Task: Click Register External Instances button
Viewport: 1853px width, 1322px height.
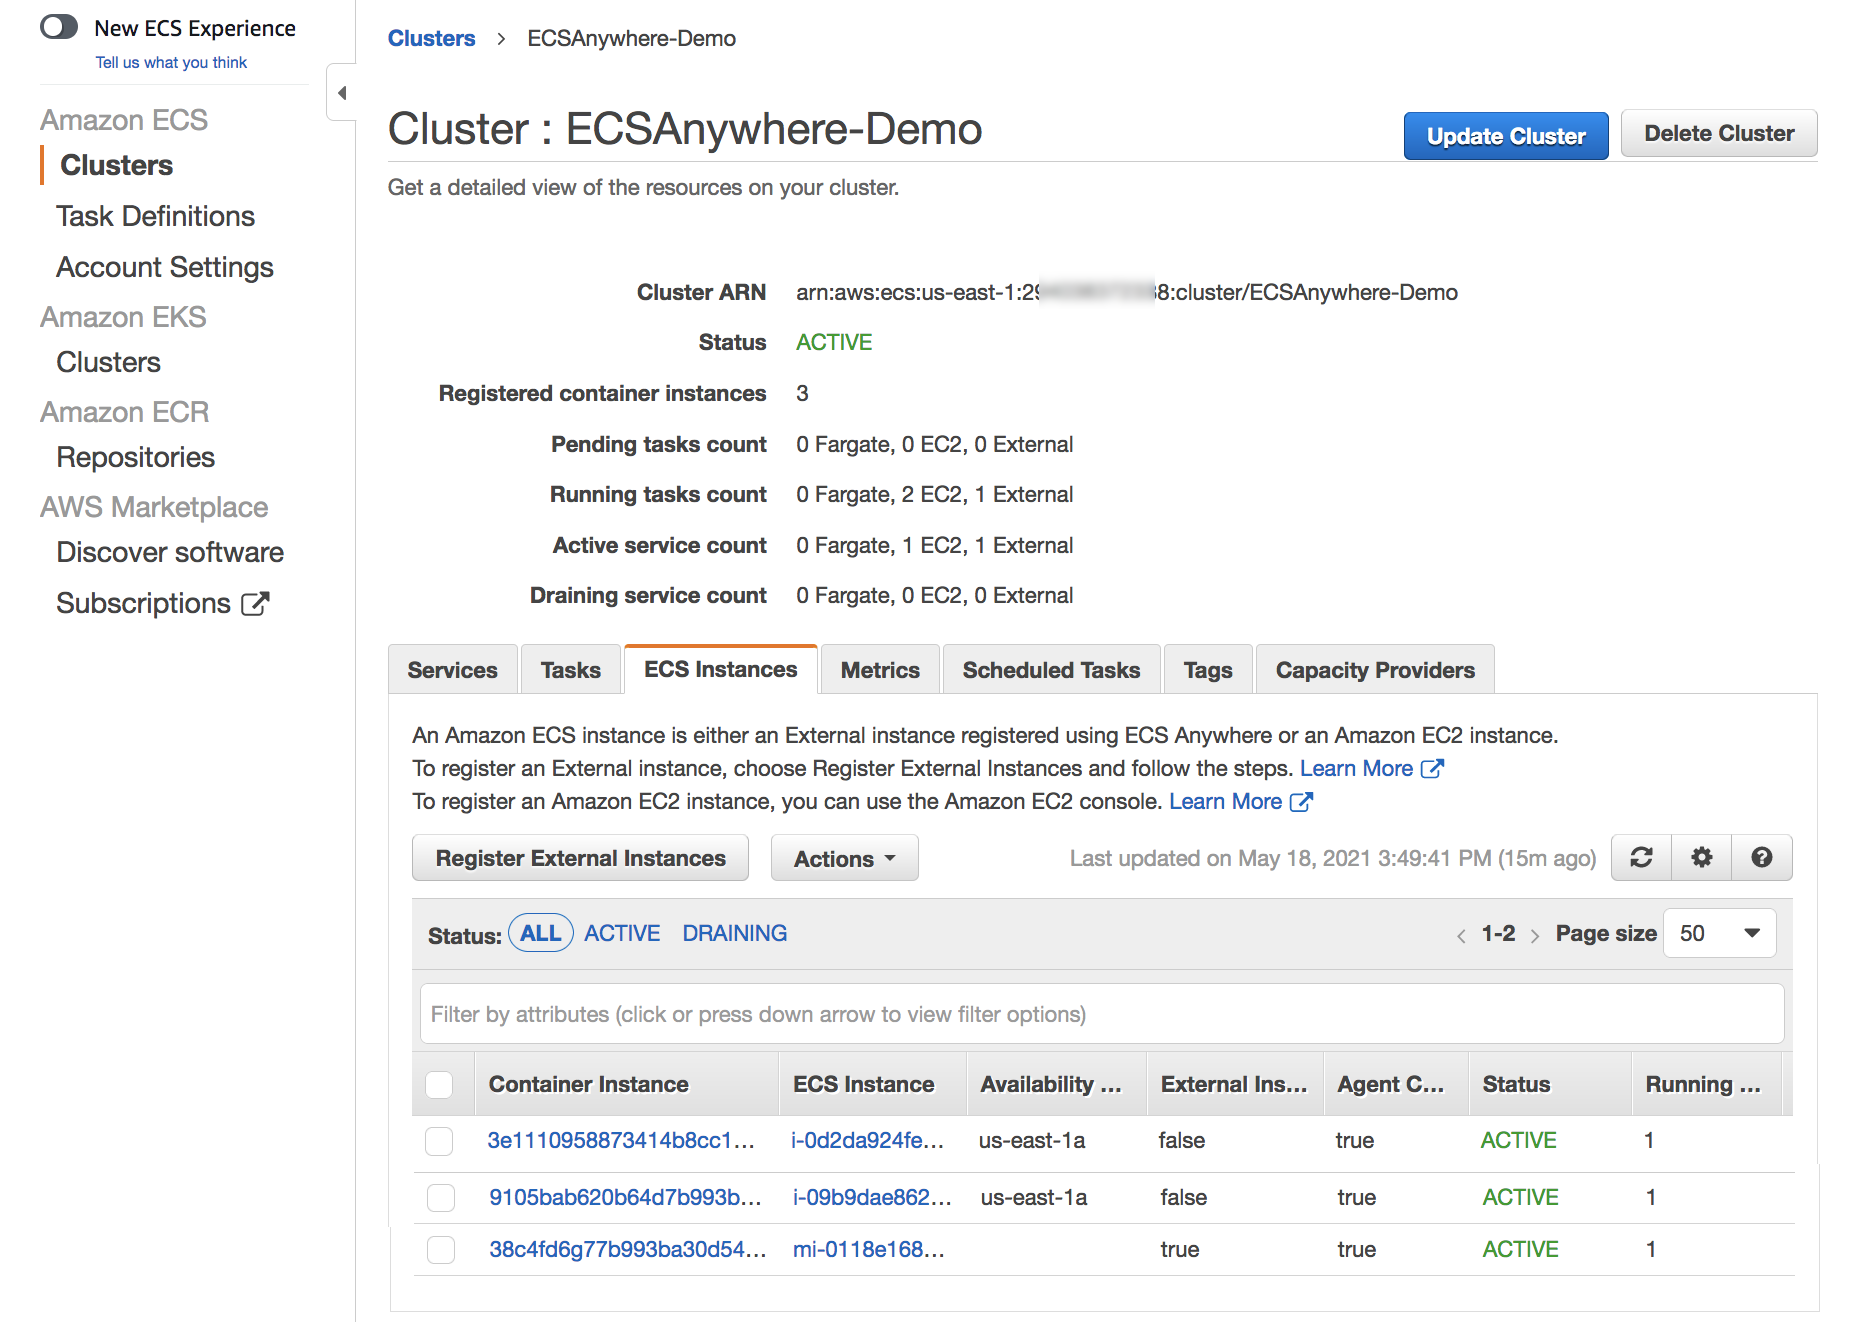Action: 580,859
